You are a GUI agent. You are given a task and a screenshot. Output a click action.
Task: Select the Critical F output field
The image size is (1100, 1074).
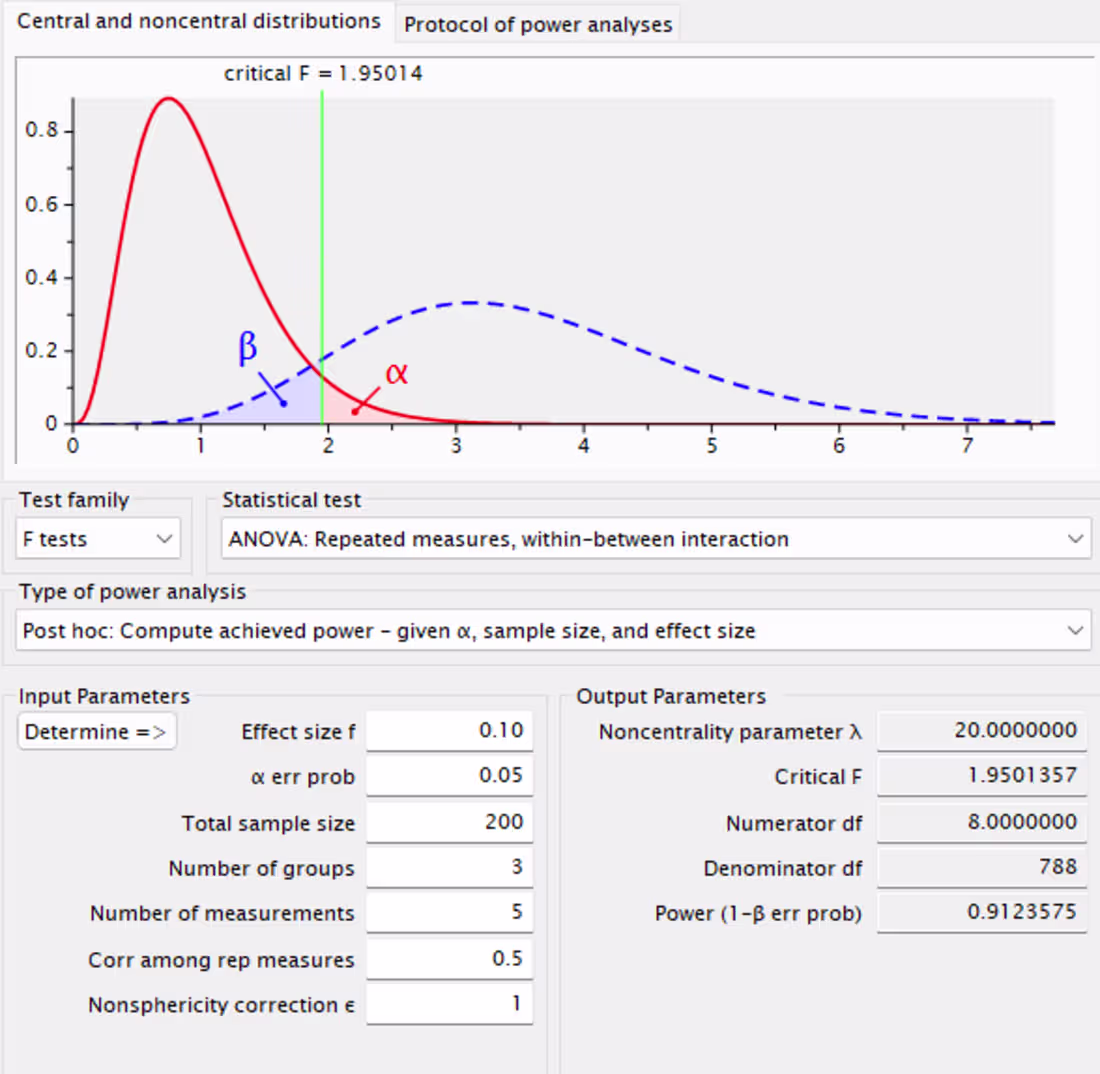(981, 776)
